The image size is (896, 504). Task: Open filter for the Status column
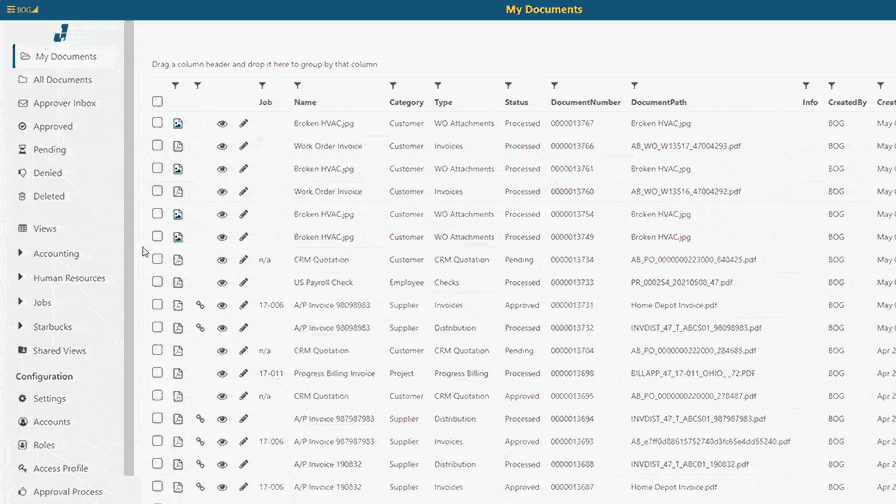[509, 86]
